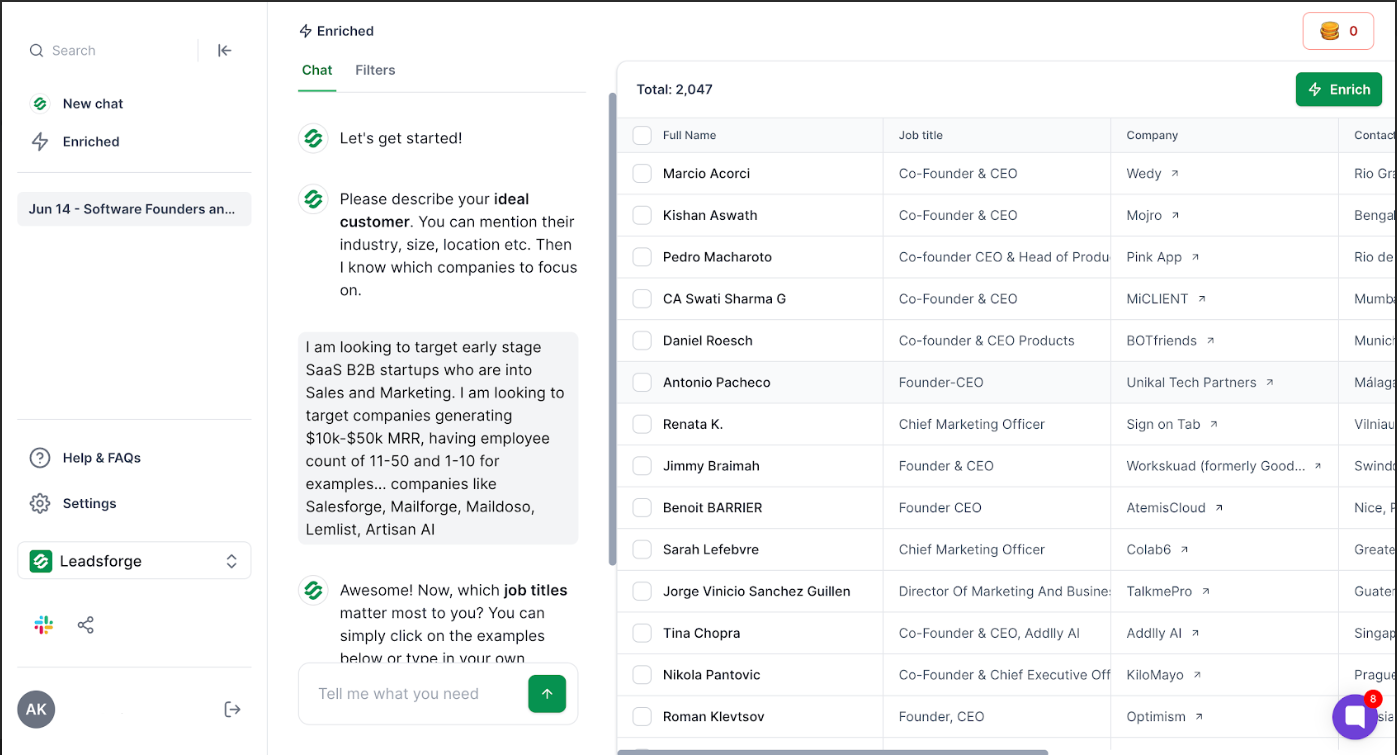The height and width of the screenshot is (755, 1397).
Task: Open the Leadsforge workspace dropdown
Action: point(134,561)
